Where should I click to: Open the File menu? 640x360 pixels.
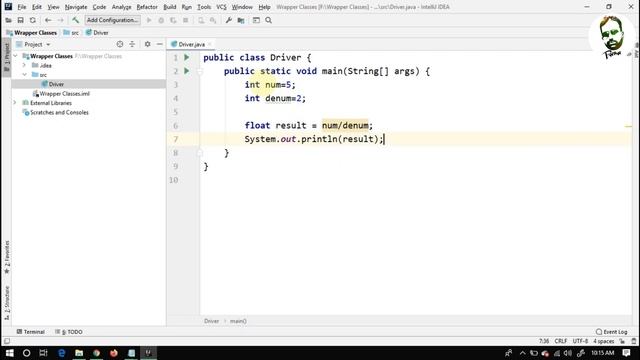coord(22,7)
